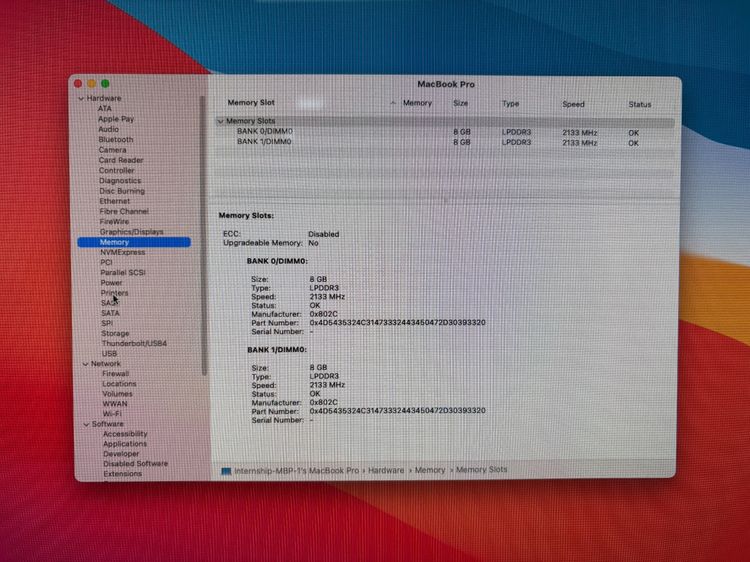This screenshot has height=562, width=750.
Task: Select Printers in the sidebar
Action: 114,293
